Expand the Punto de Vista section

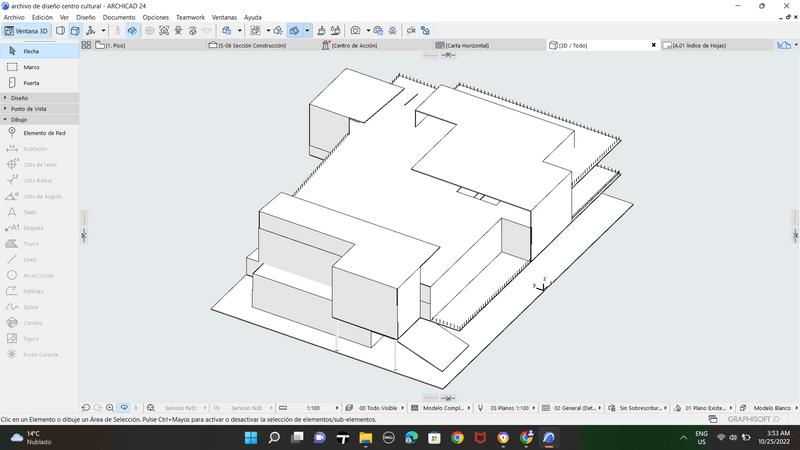click(x=28, y=109)
